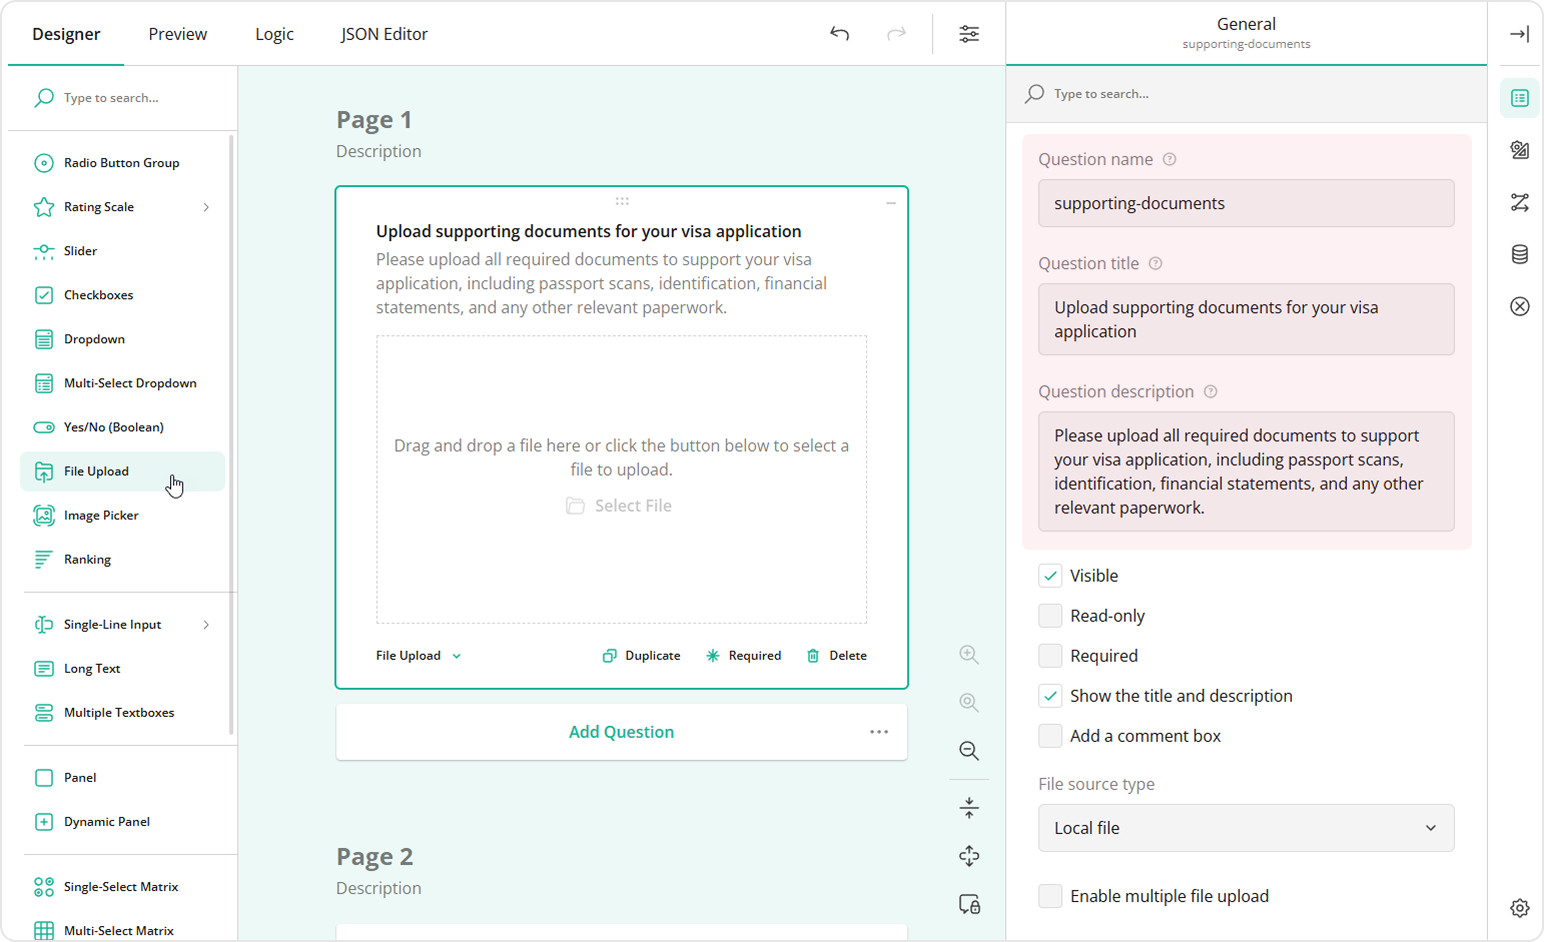1544x942 pixels.
Task: Open the JSON Editor tab
Action: tap(384, 33)
